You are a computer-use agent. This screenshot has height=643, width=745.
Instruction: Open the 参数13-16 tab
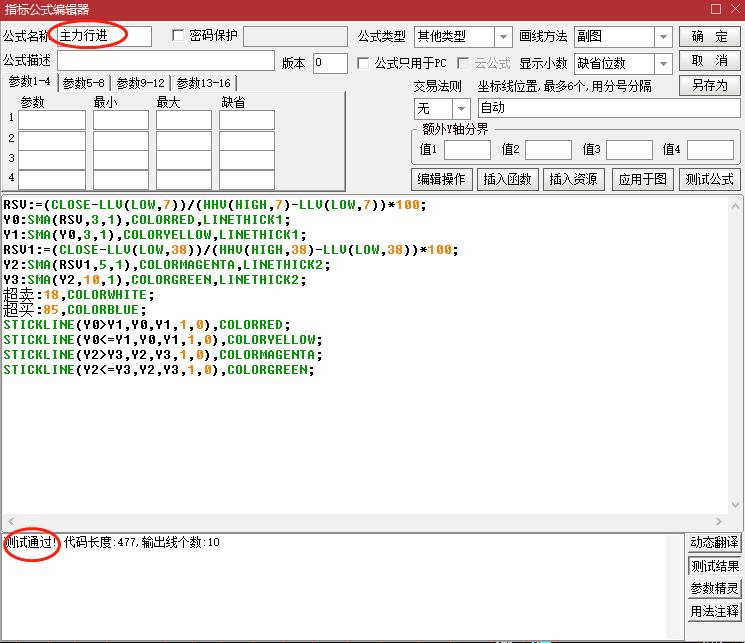pyautogui.click(x=205, y=83)
